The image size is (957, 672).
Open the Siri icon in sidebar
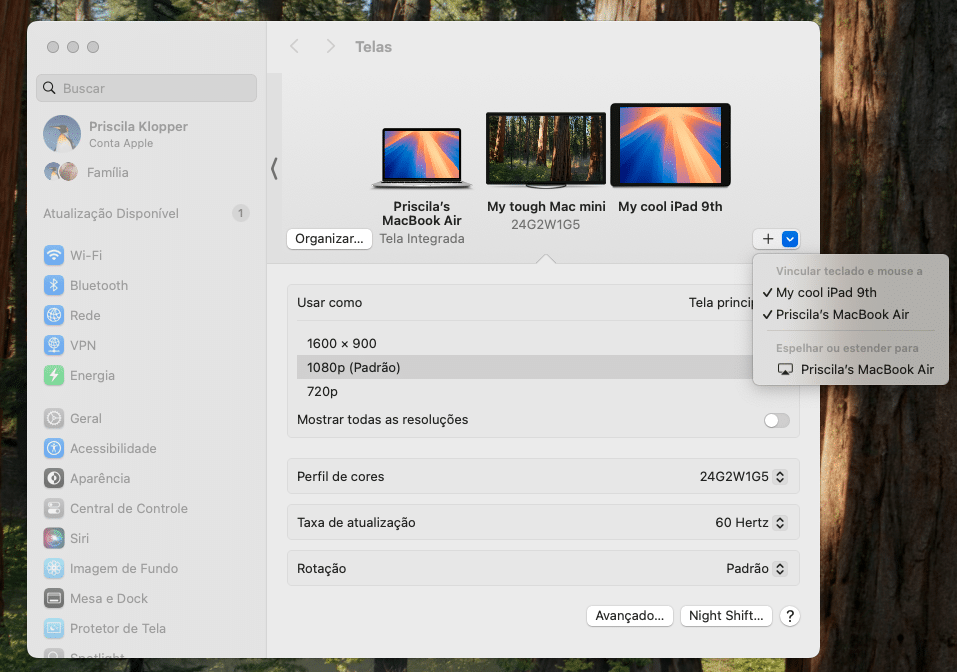click(x=54, y=538)
